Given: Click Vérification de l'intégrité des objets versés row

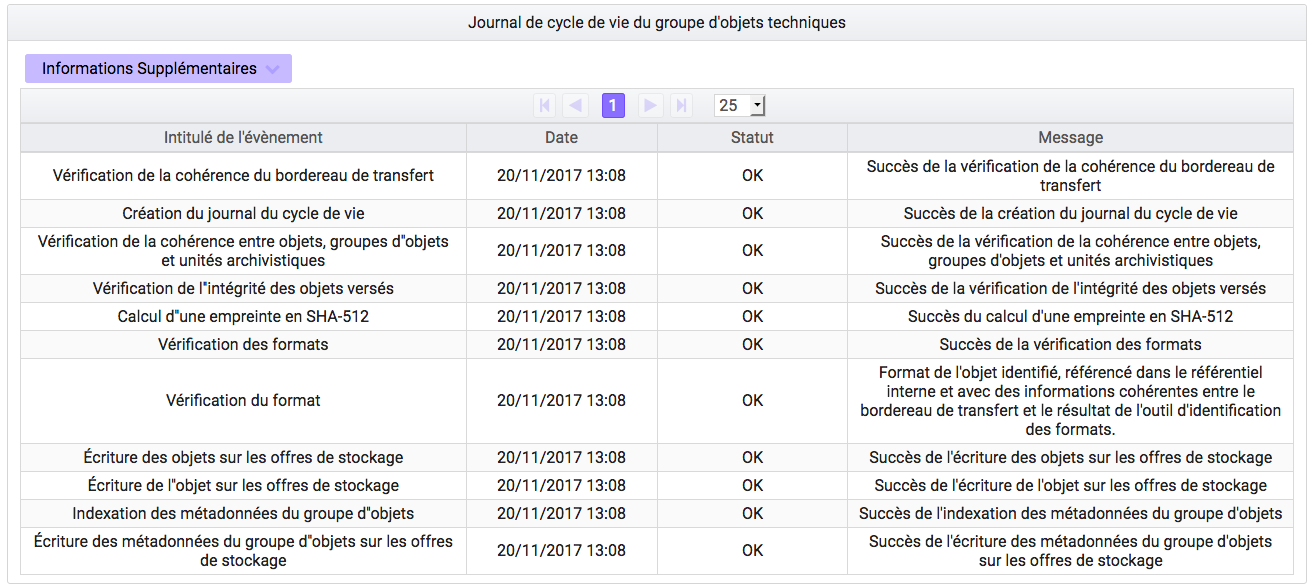Looking at the screenshot, I should 657,288.
